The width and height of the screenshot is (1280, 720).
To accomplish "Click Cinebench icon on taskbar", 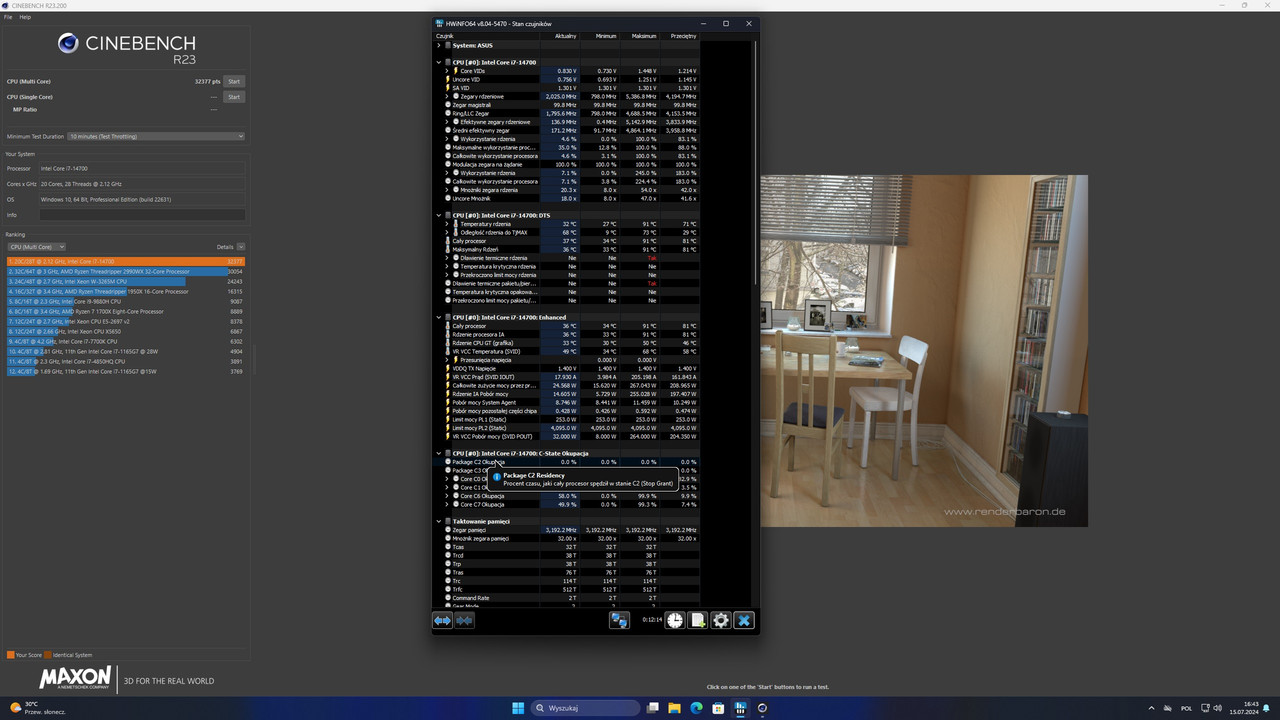I will click(763, 708).
